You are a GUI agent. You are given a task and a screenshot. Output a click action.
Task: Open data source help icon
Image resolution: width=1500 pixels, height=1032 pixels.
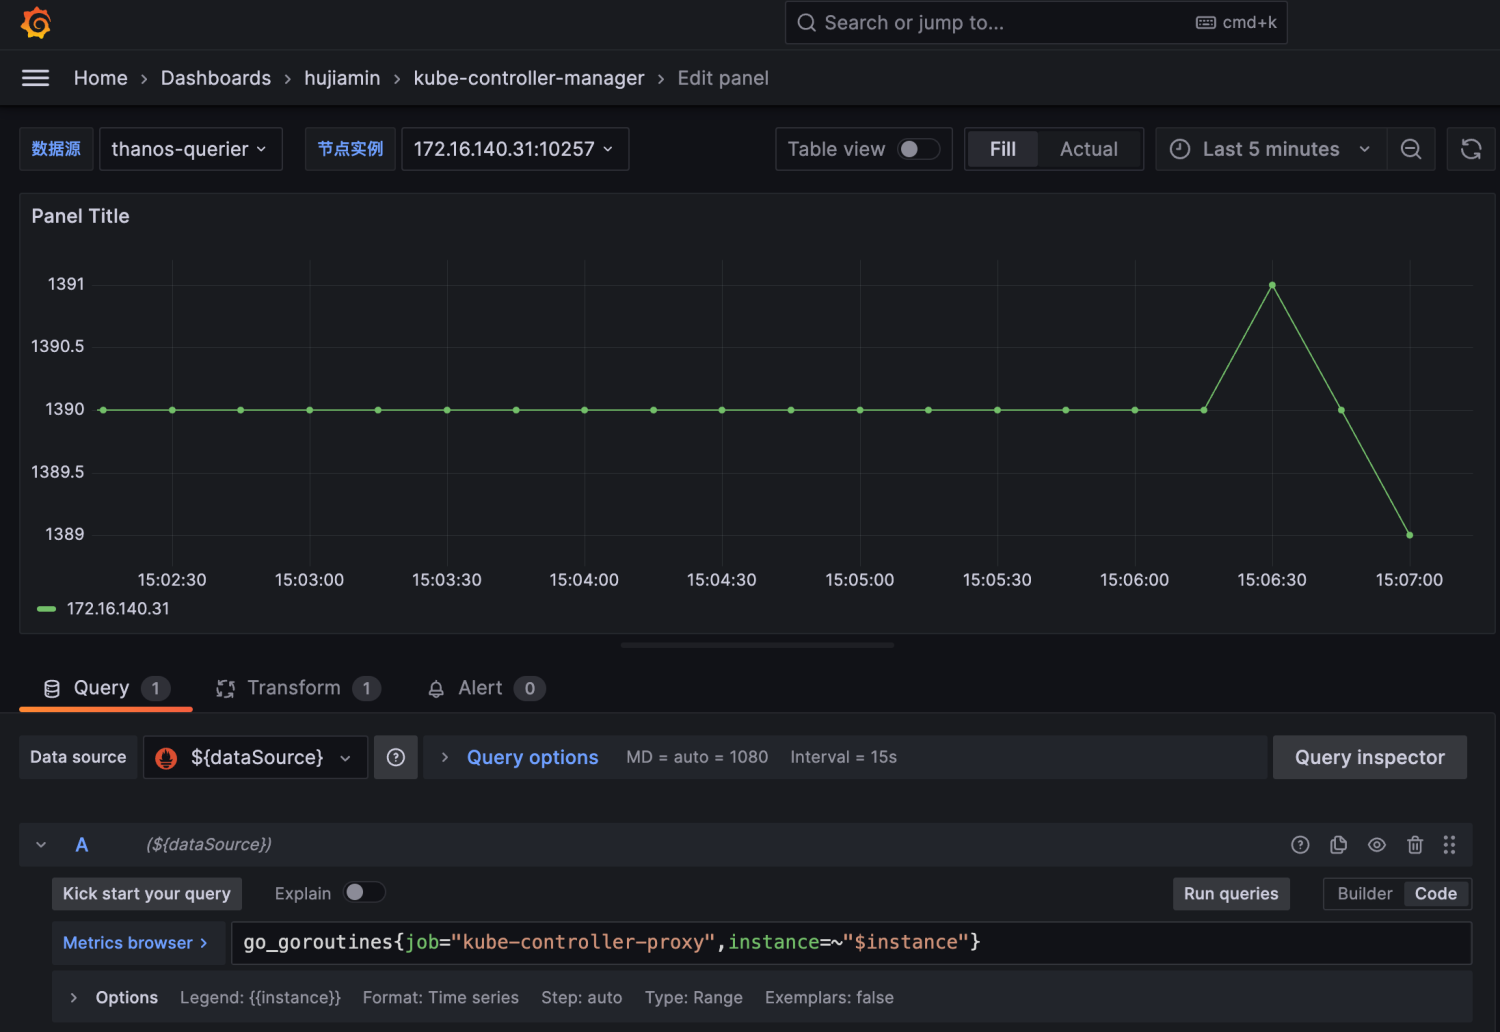click(x=396, y=758)
